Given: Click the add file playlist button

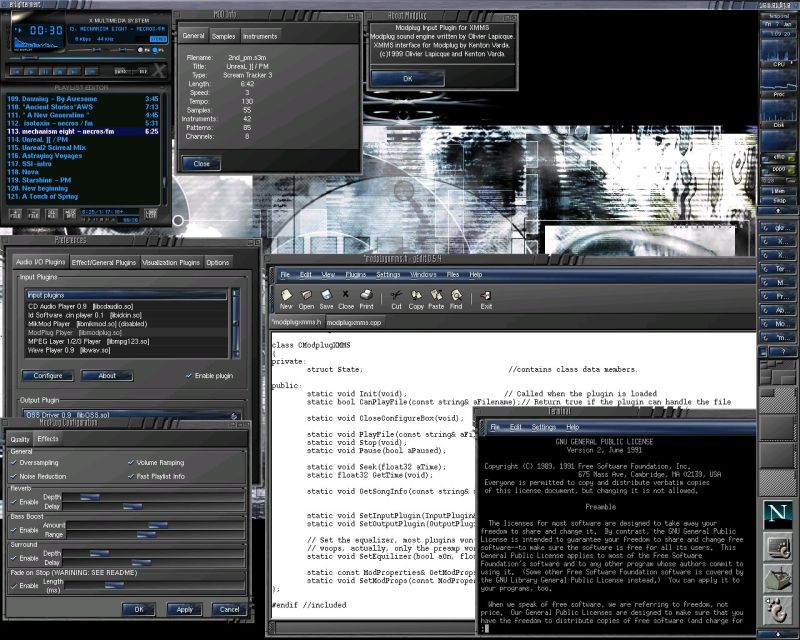Looking at the screenshot, I should tap(15, 214).
